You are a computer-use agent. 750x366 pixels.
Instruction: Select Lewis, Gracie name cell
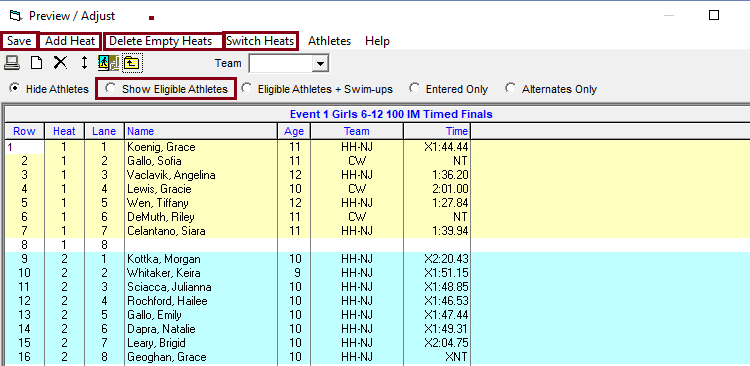(x=201, y=189)
